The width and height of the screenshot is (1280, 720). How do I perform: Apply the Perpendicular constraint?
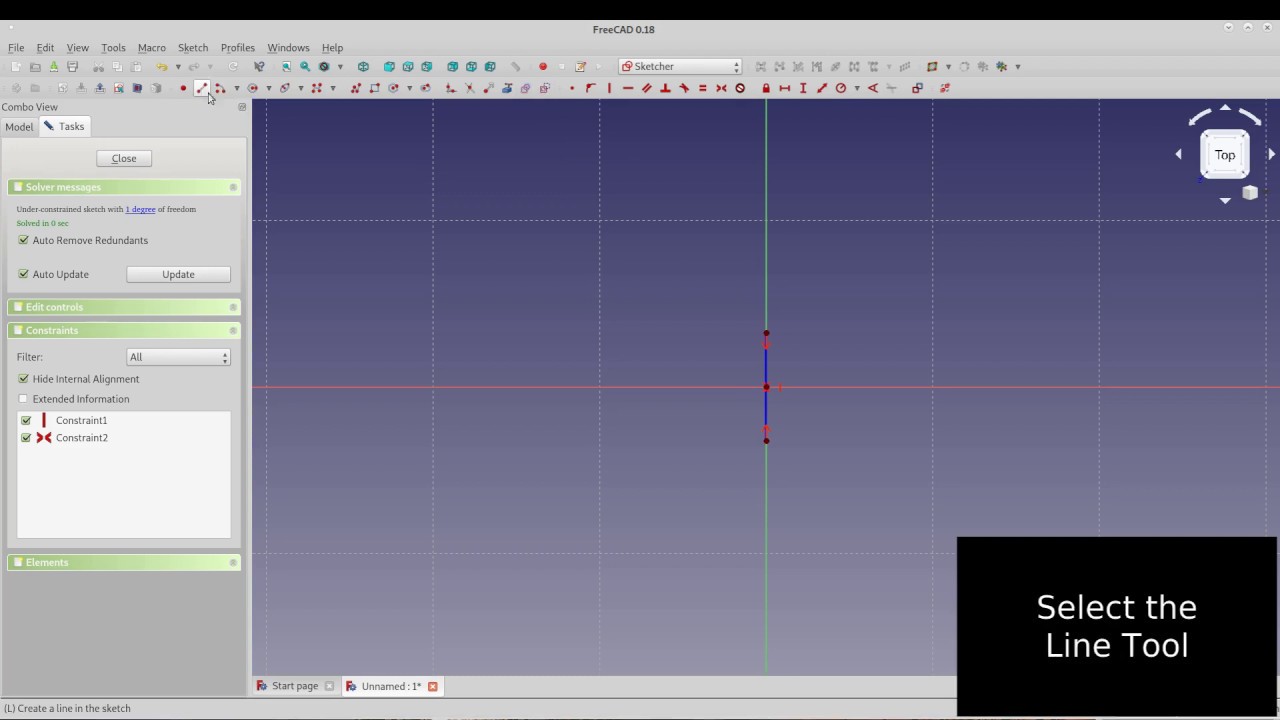click(x=665, y=88)
